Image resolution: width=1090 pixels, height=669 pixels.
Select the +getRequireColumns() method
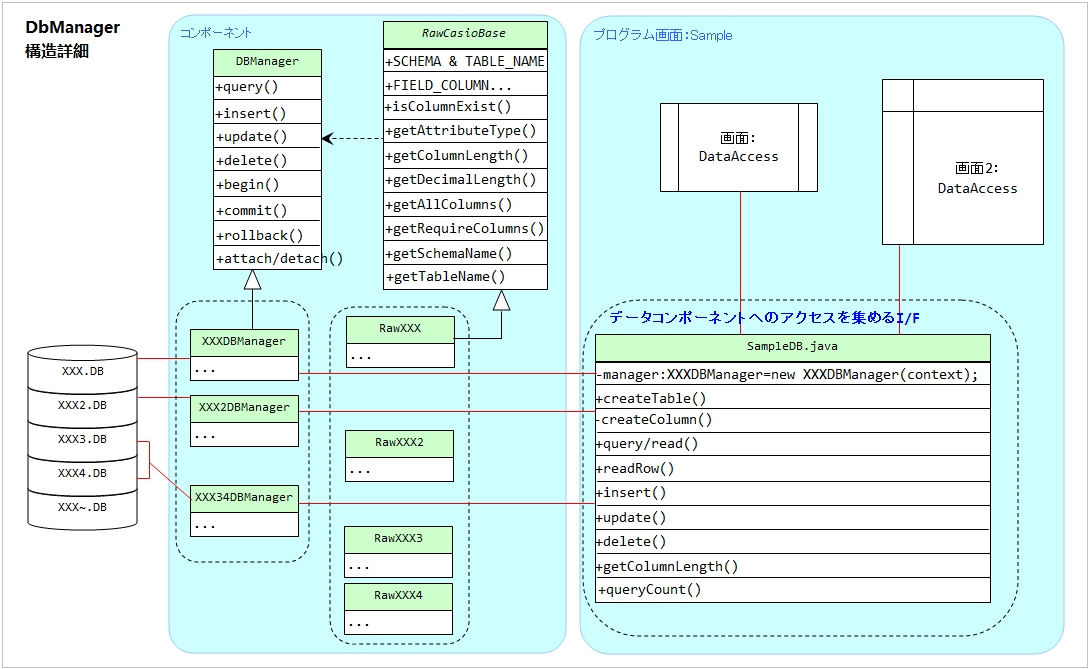click(x=465, y=228)
